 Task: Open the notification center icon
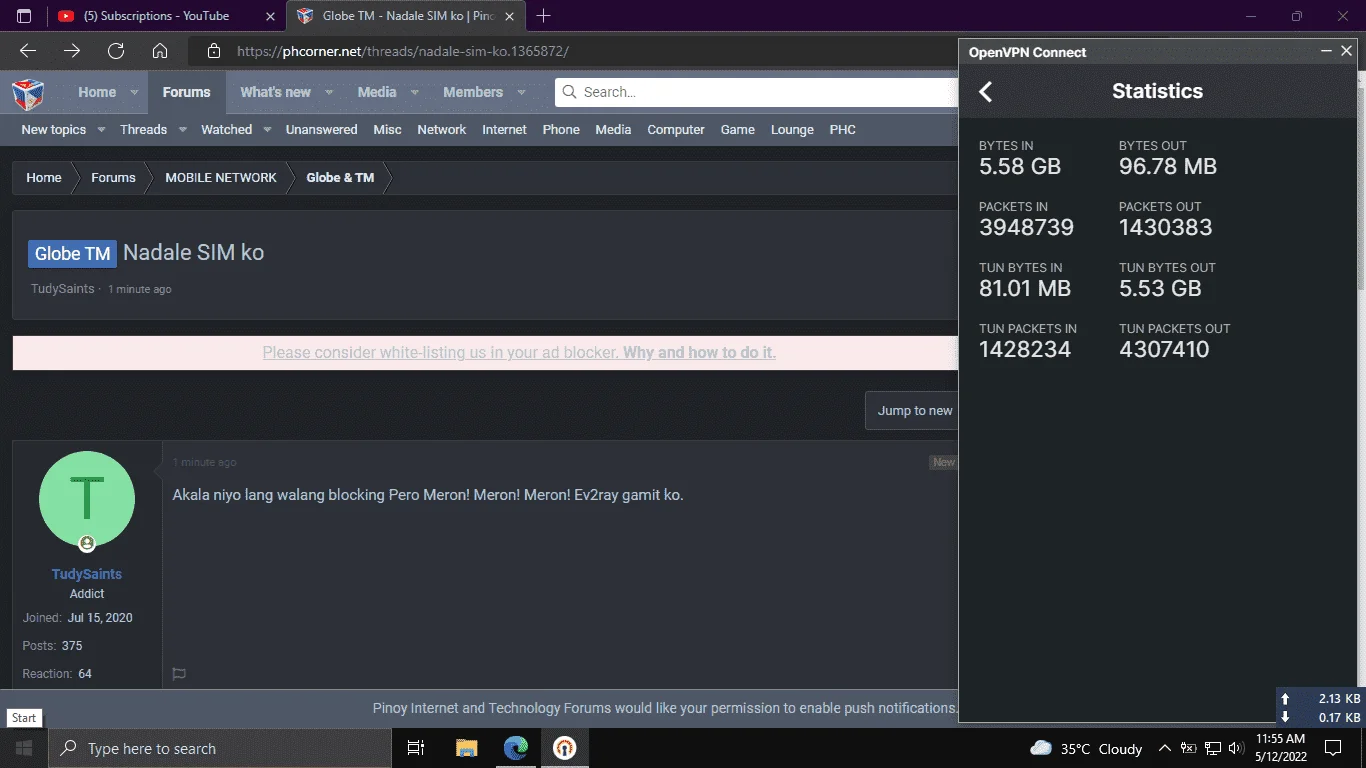pos(1332,748)
